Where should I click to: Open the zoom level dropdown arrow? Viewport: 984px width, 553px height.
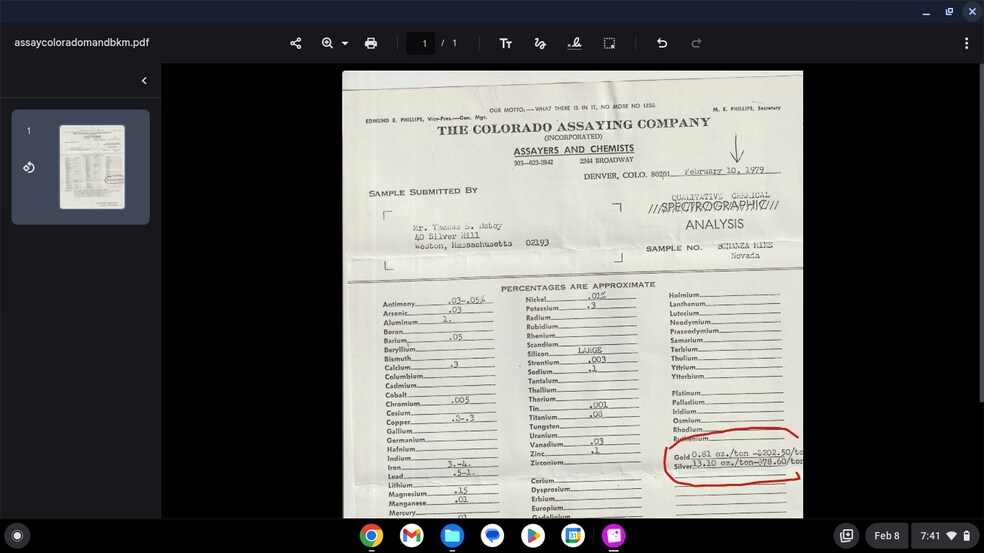[x=345, y=43]
